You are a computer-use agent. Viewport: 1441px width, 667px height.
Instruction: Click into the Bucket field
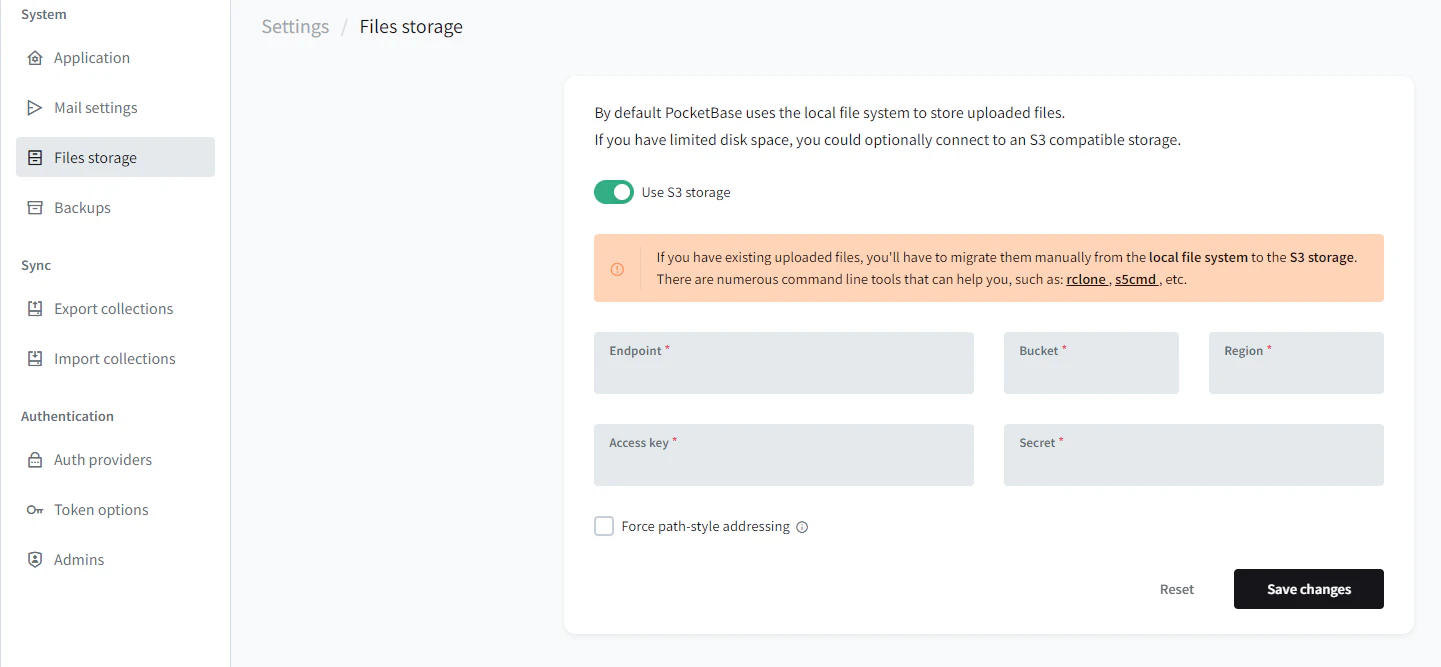(1091, 363)
